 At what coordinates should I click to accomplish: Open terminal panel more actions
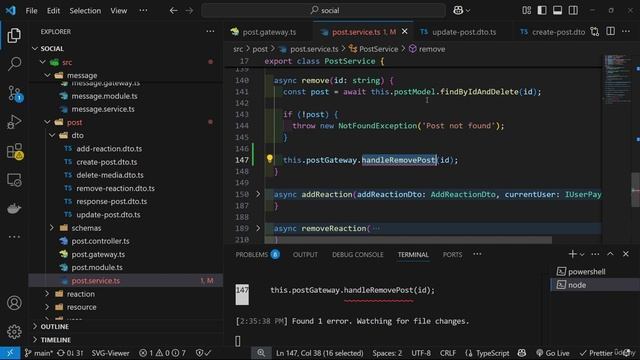tap(595, 254)
